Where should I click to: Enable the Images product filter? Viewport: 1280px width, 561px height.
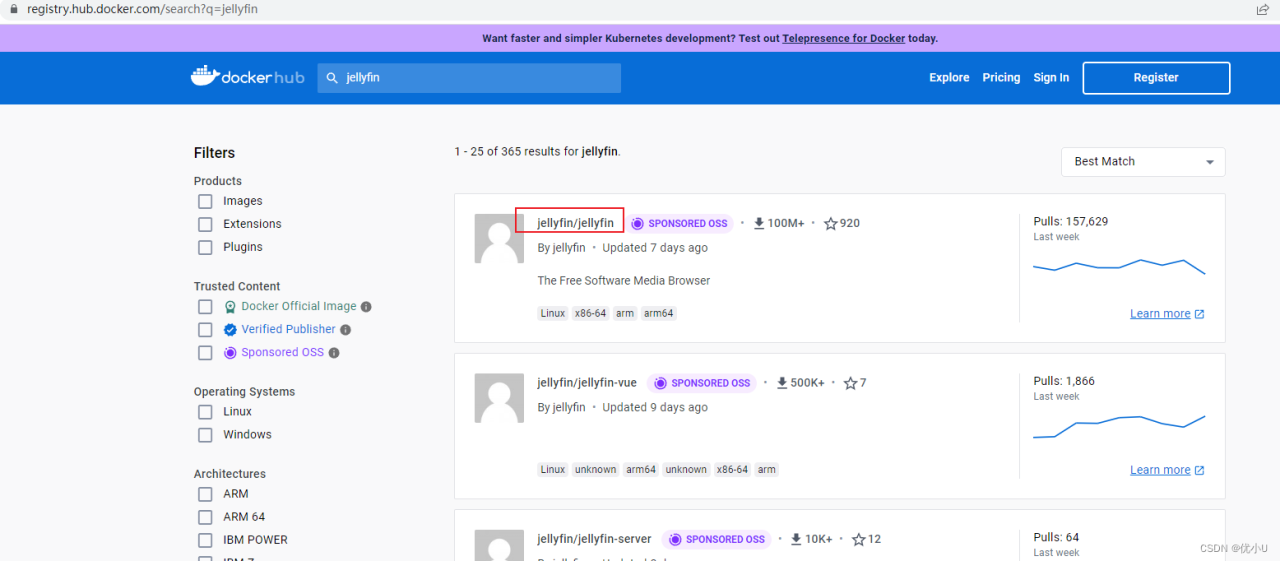point(205,201)
